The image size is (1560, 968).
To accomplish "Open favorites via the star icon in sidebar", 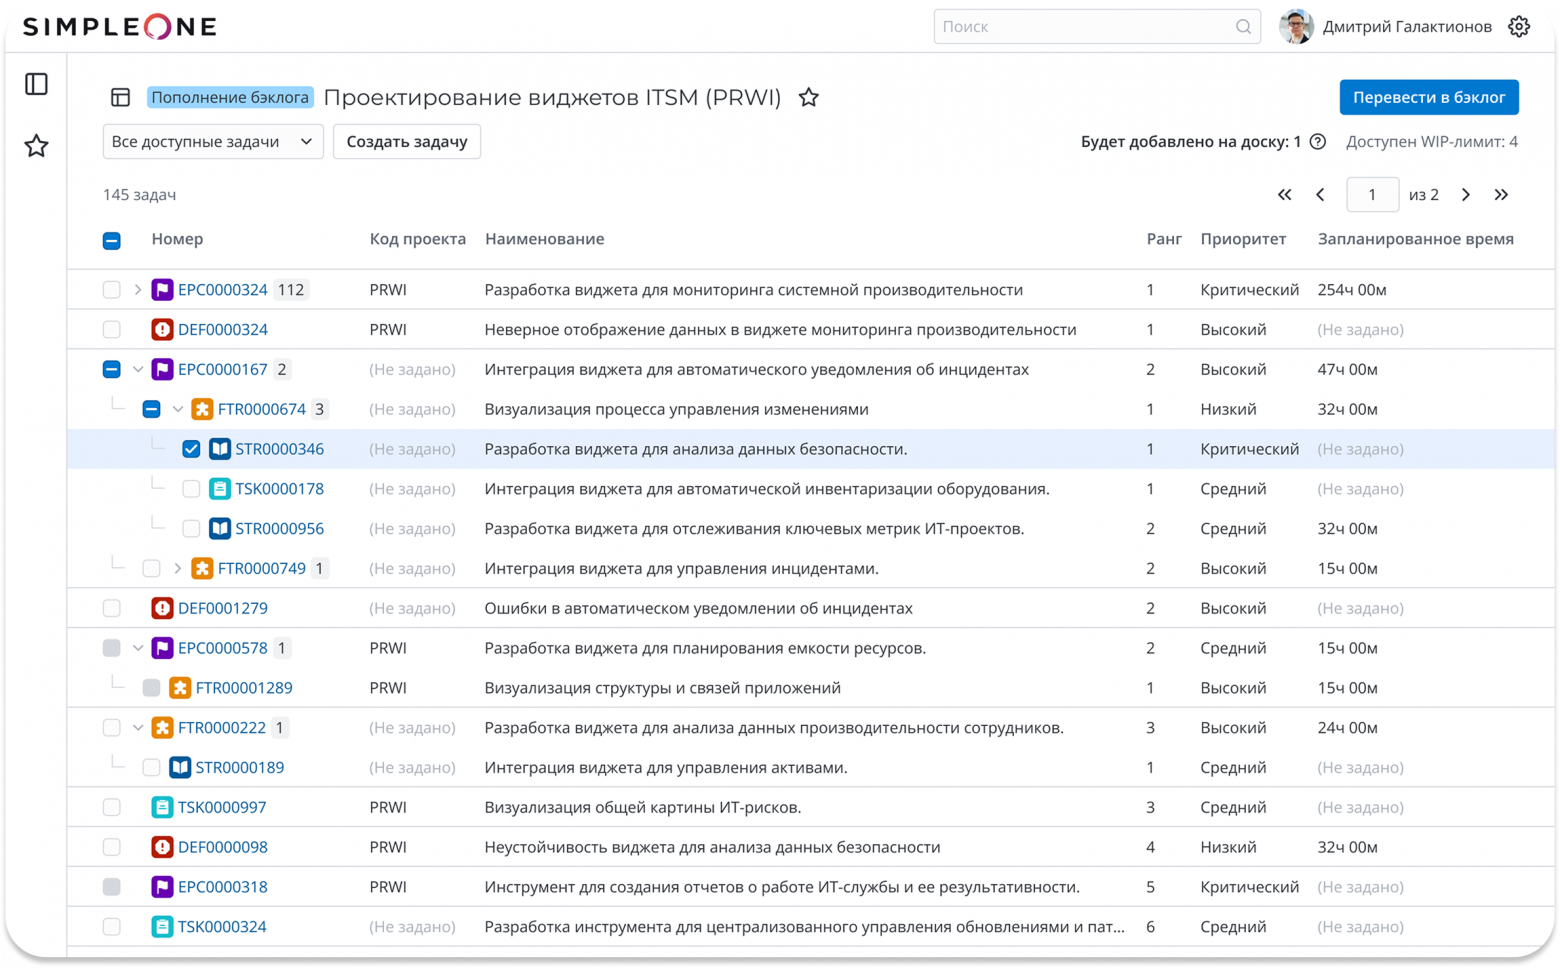I will 36,146.
